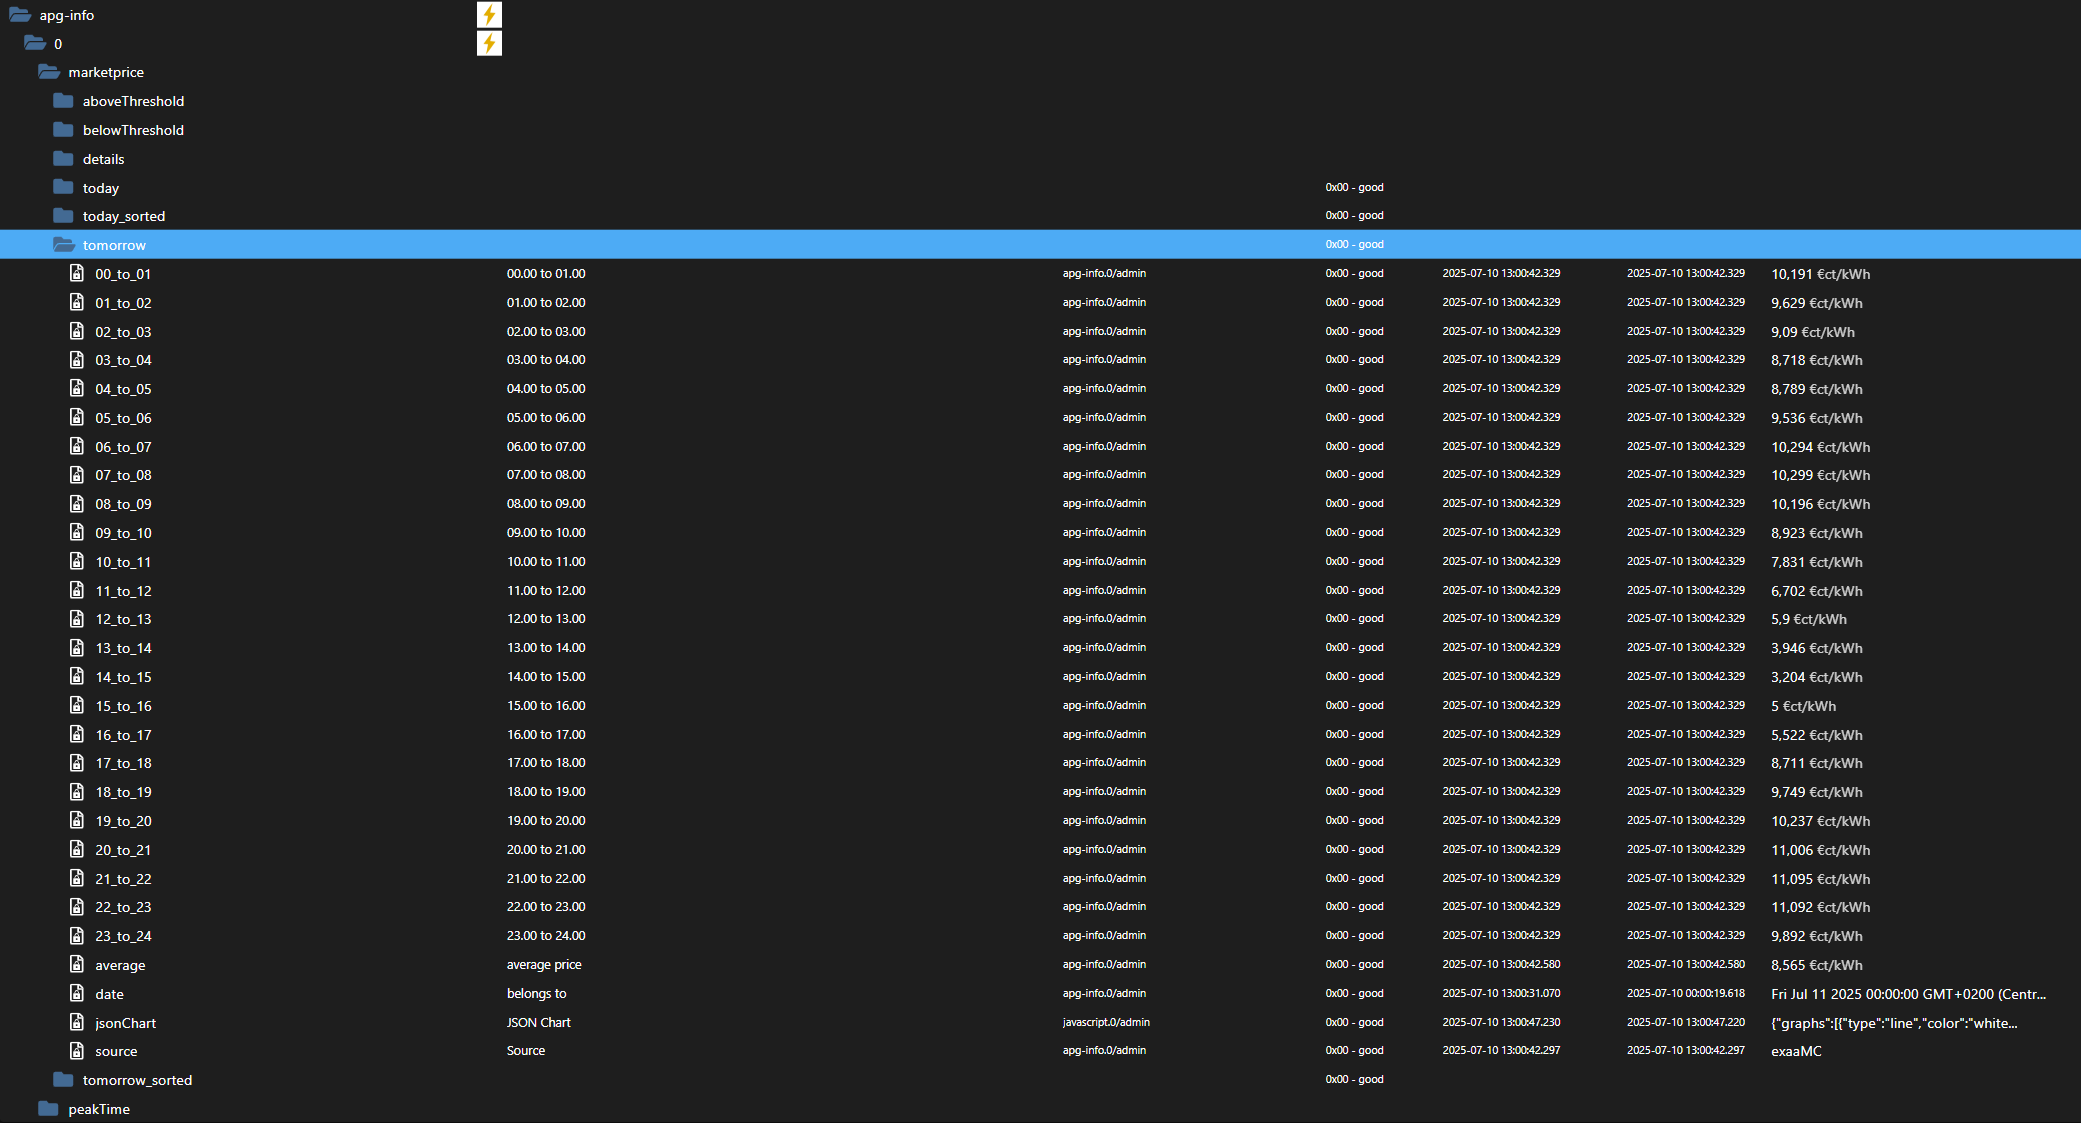The image size is (2081, 1123).
Task: Click the exaaMC source value
Action: (1796, 1051)
